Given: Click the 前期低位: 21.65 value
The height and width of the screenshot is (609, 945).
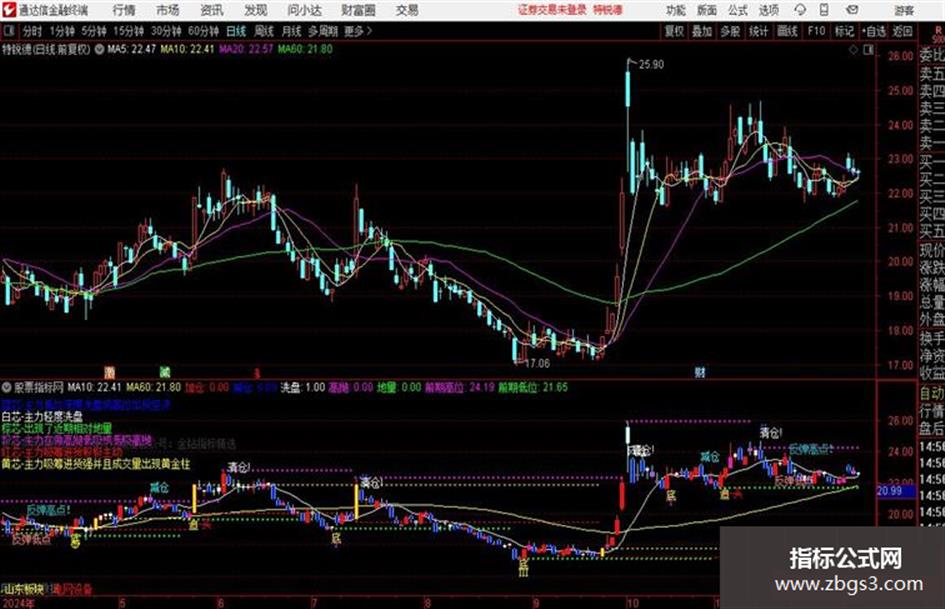Looking at the screenshot, I should [533, 387].
